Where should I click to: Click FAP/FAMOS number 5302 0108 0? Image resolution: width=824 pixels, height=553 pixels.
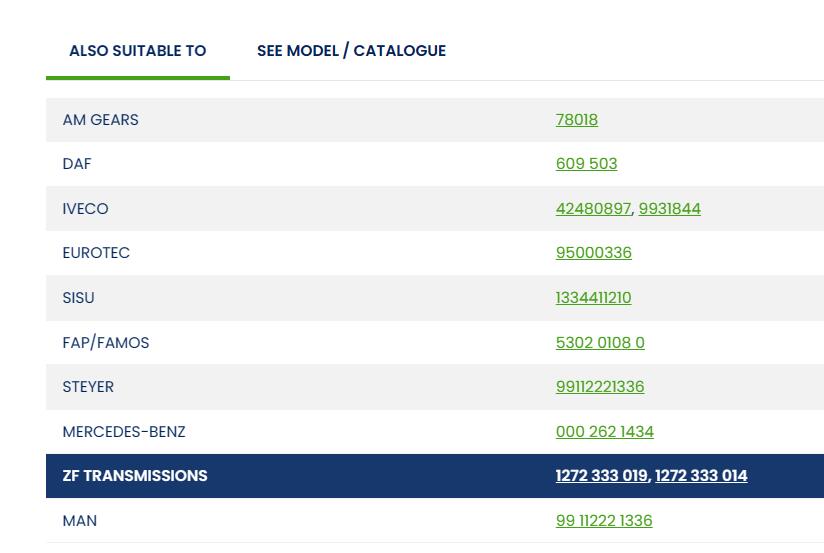pyautogui.click(x=600, y=343)
